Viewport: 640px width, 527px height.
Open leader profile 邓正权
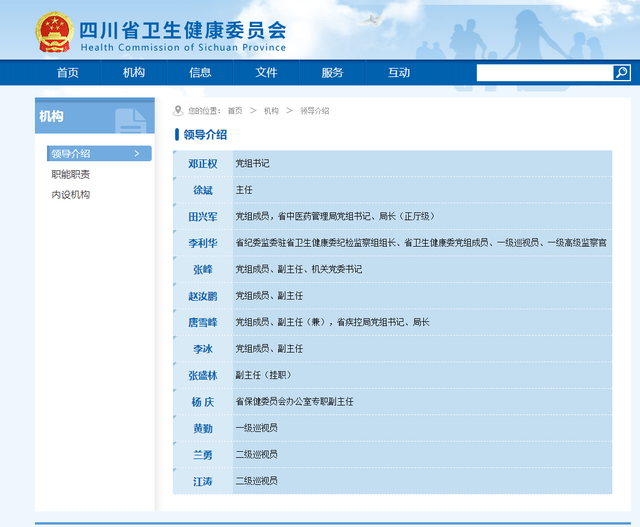(x=203, y=163)
